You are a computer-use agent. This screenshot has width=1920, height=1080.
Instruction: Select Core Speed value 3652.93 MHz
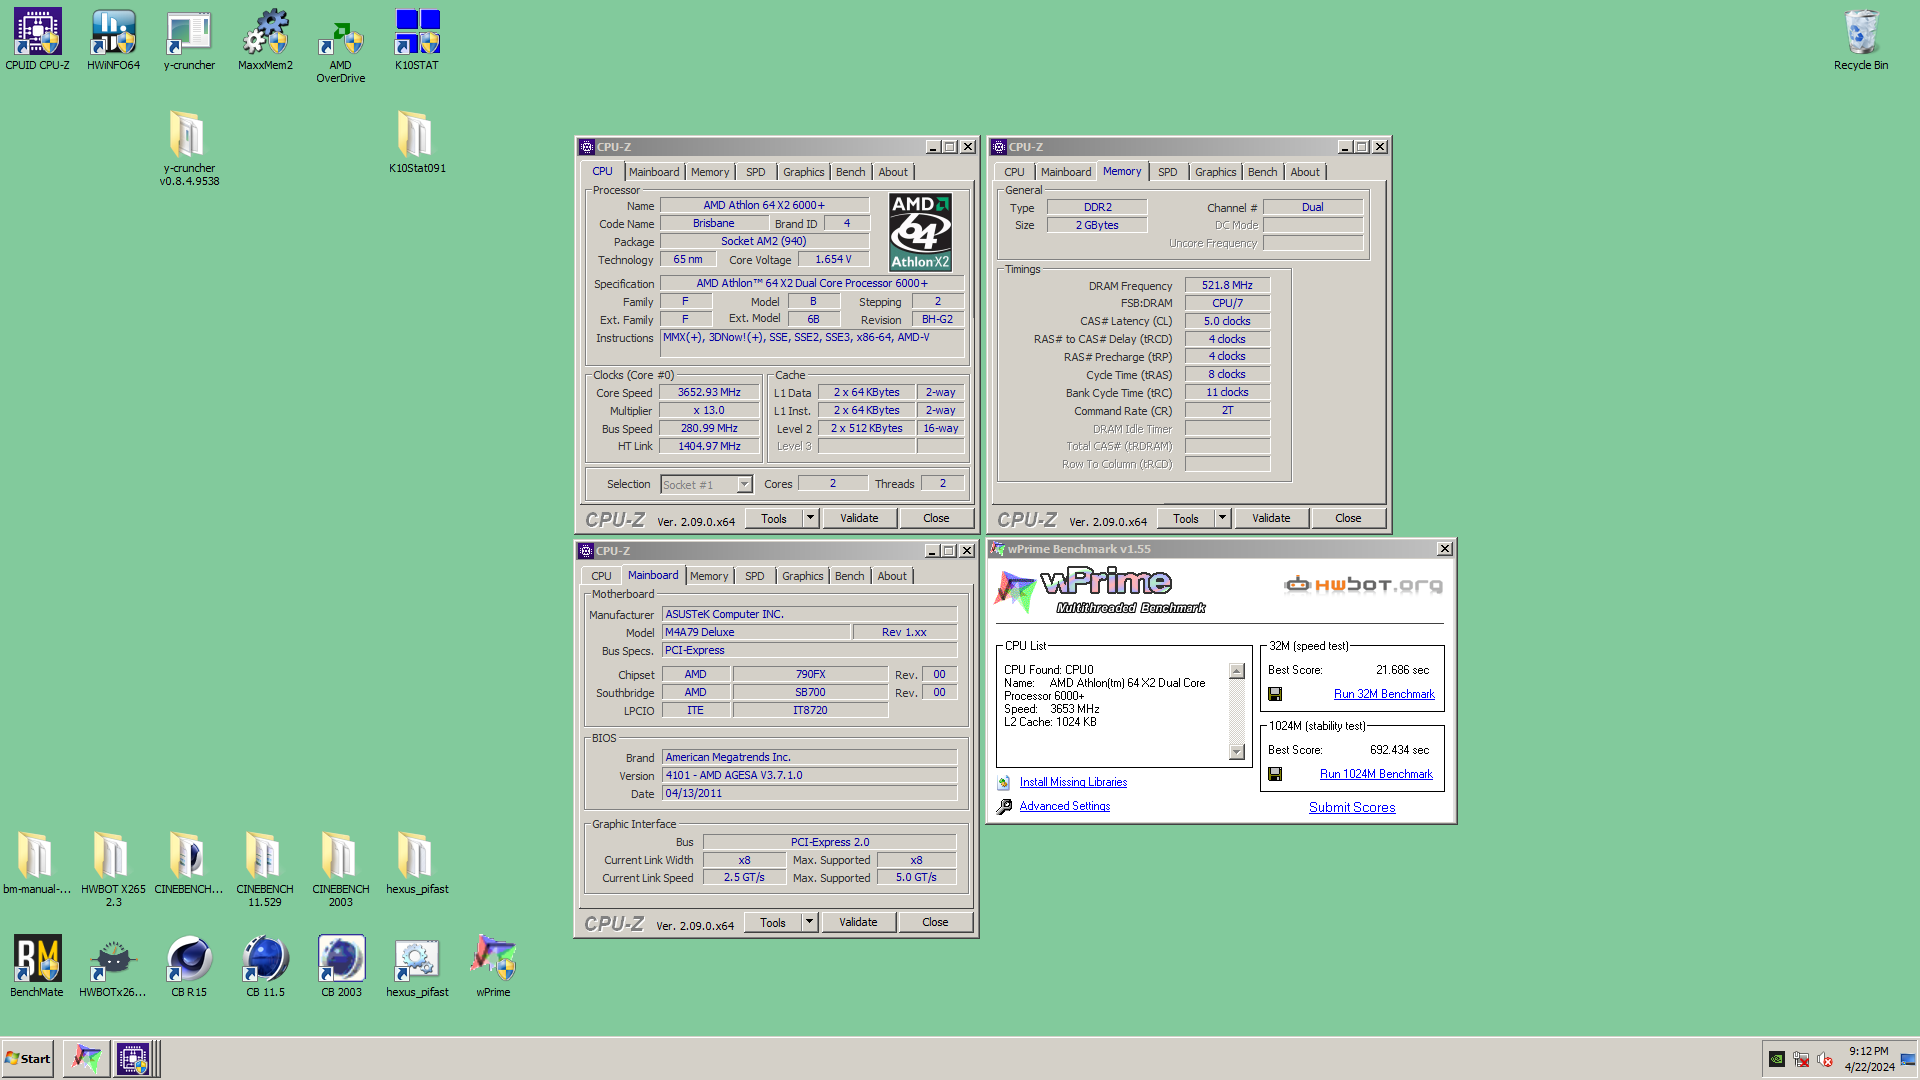click(709, 392)
